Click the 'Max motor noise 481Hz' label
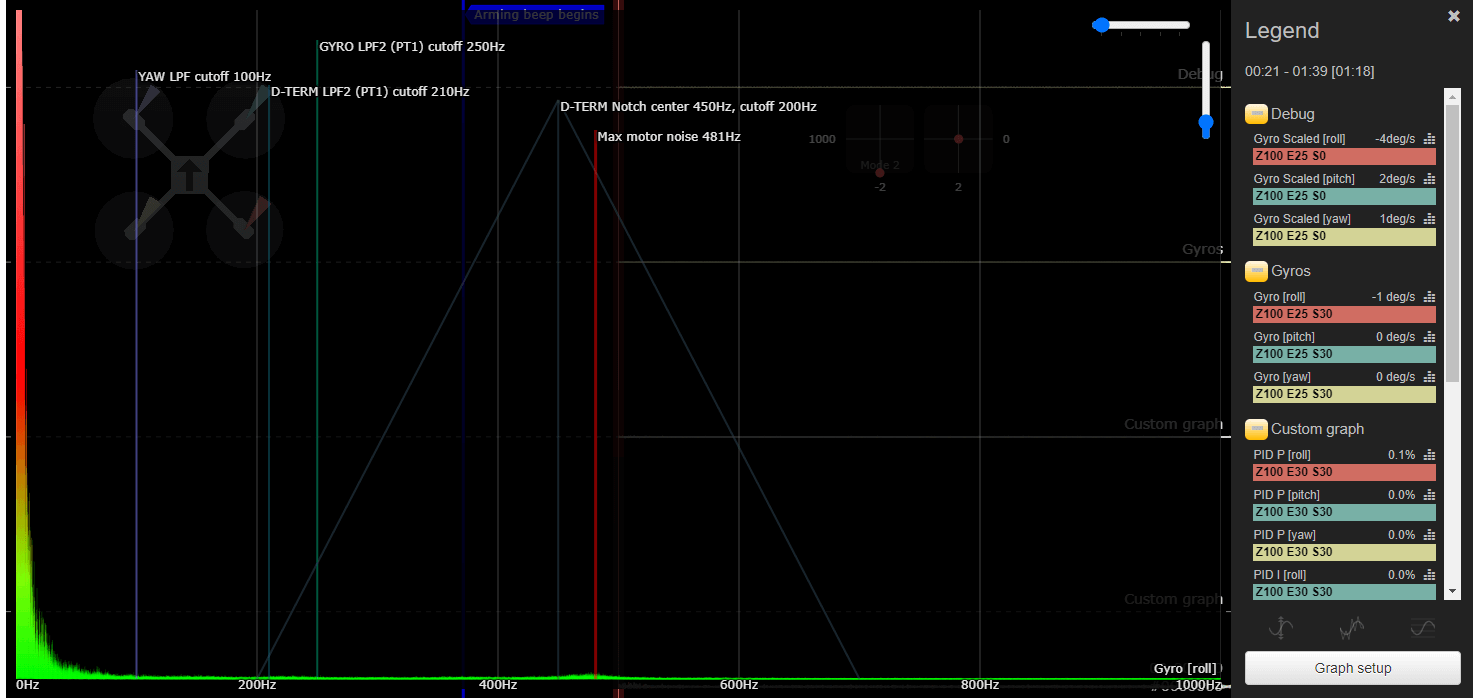1473x698 pixels. (x=669, y=136)
